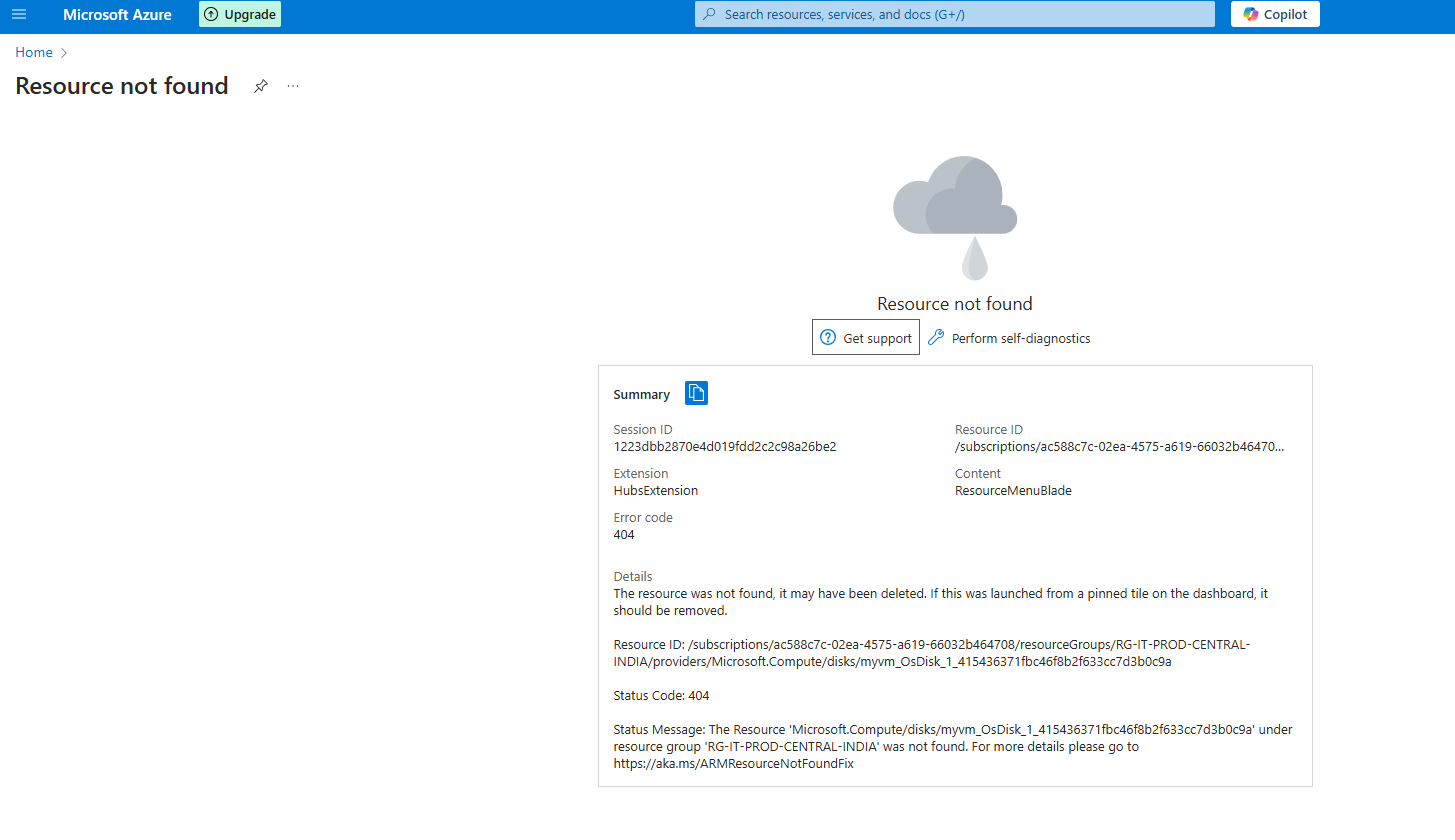The image size is (1455, 840).
Task: Click the 404 value under Error code
Action: pos(624,535)
